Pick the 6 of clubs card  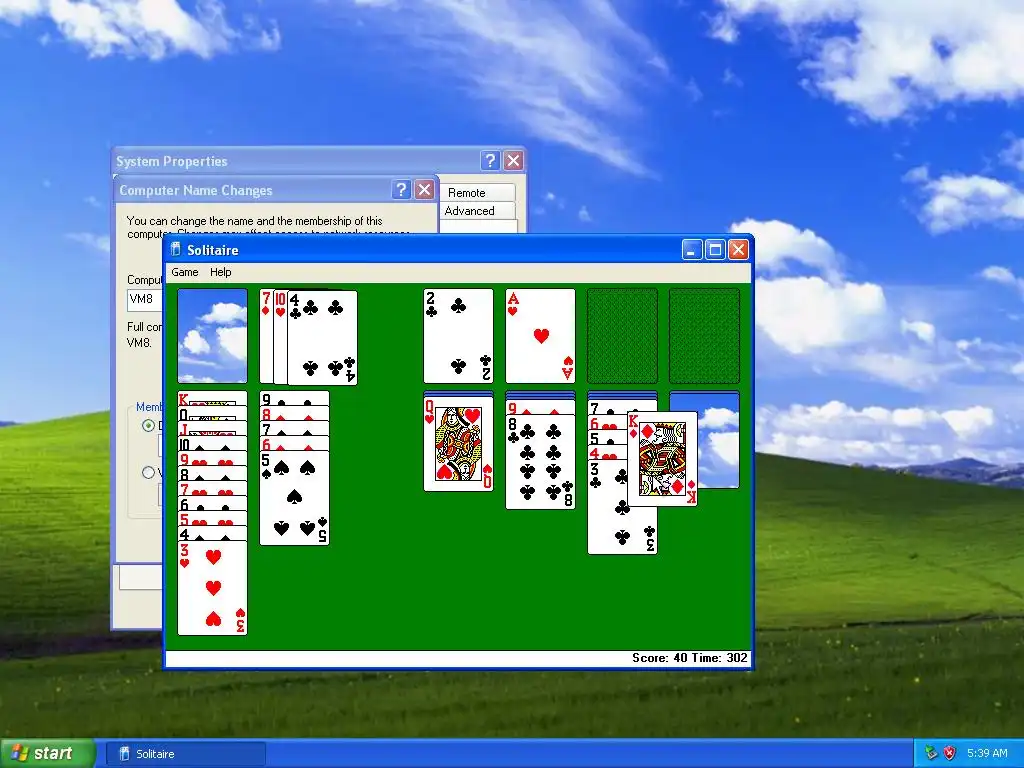(212, 503)
